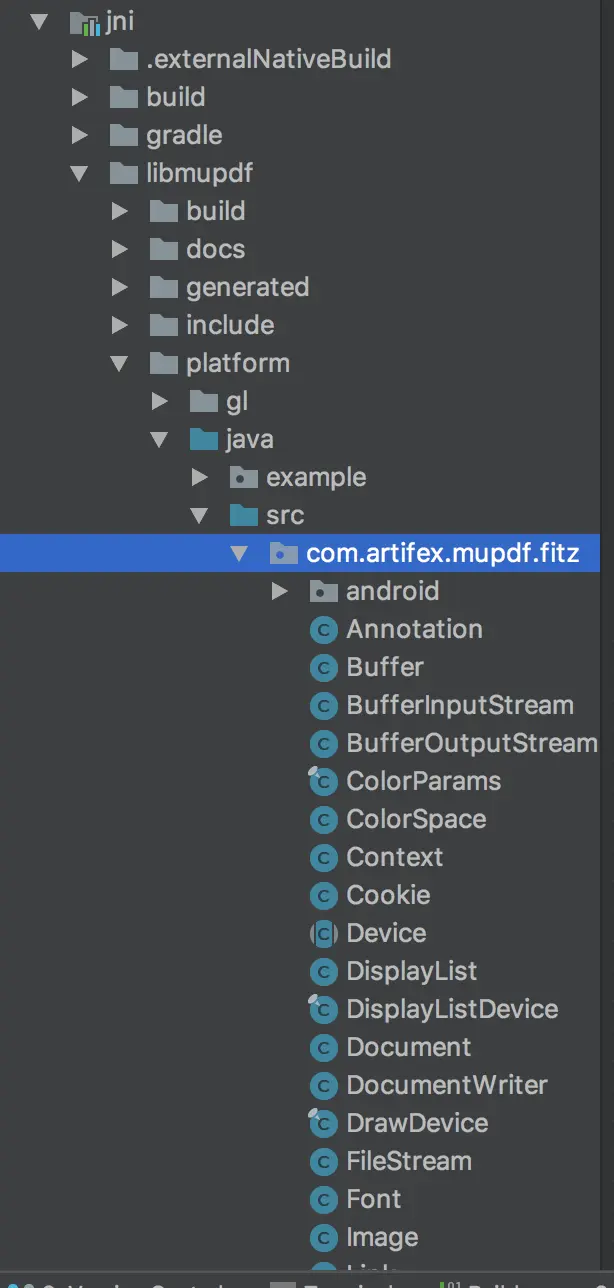This screenshot has width=614, height=1288.
Task: Click the DrawDevice class icon
Action: 323,1124
